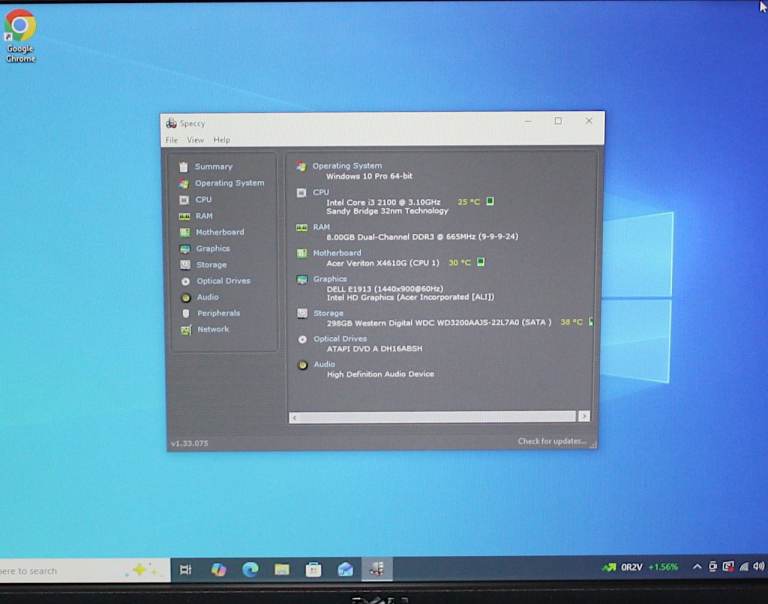Click the Audio speaker icon in the sidebar

[x=186, y=298]
